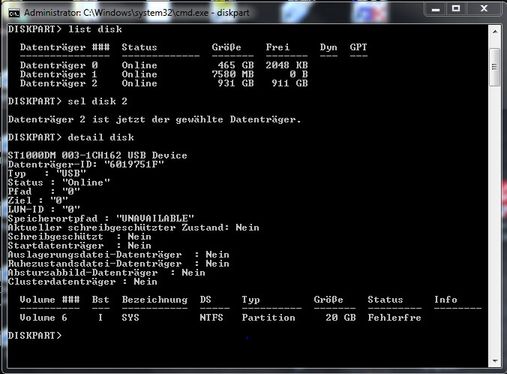Screen dimensions: 507x374
Task: Click the 'Typ' header in volume table
Action: click(251, 300)
